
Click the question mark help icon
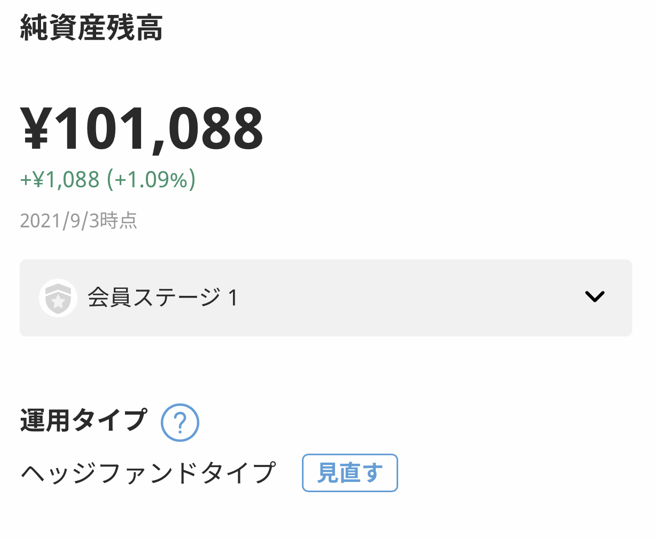tap(180, 422)
